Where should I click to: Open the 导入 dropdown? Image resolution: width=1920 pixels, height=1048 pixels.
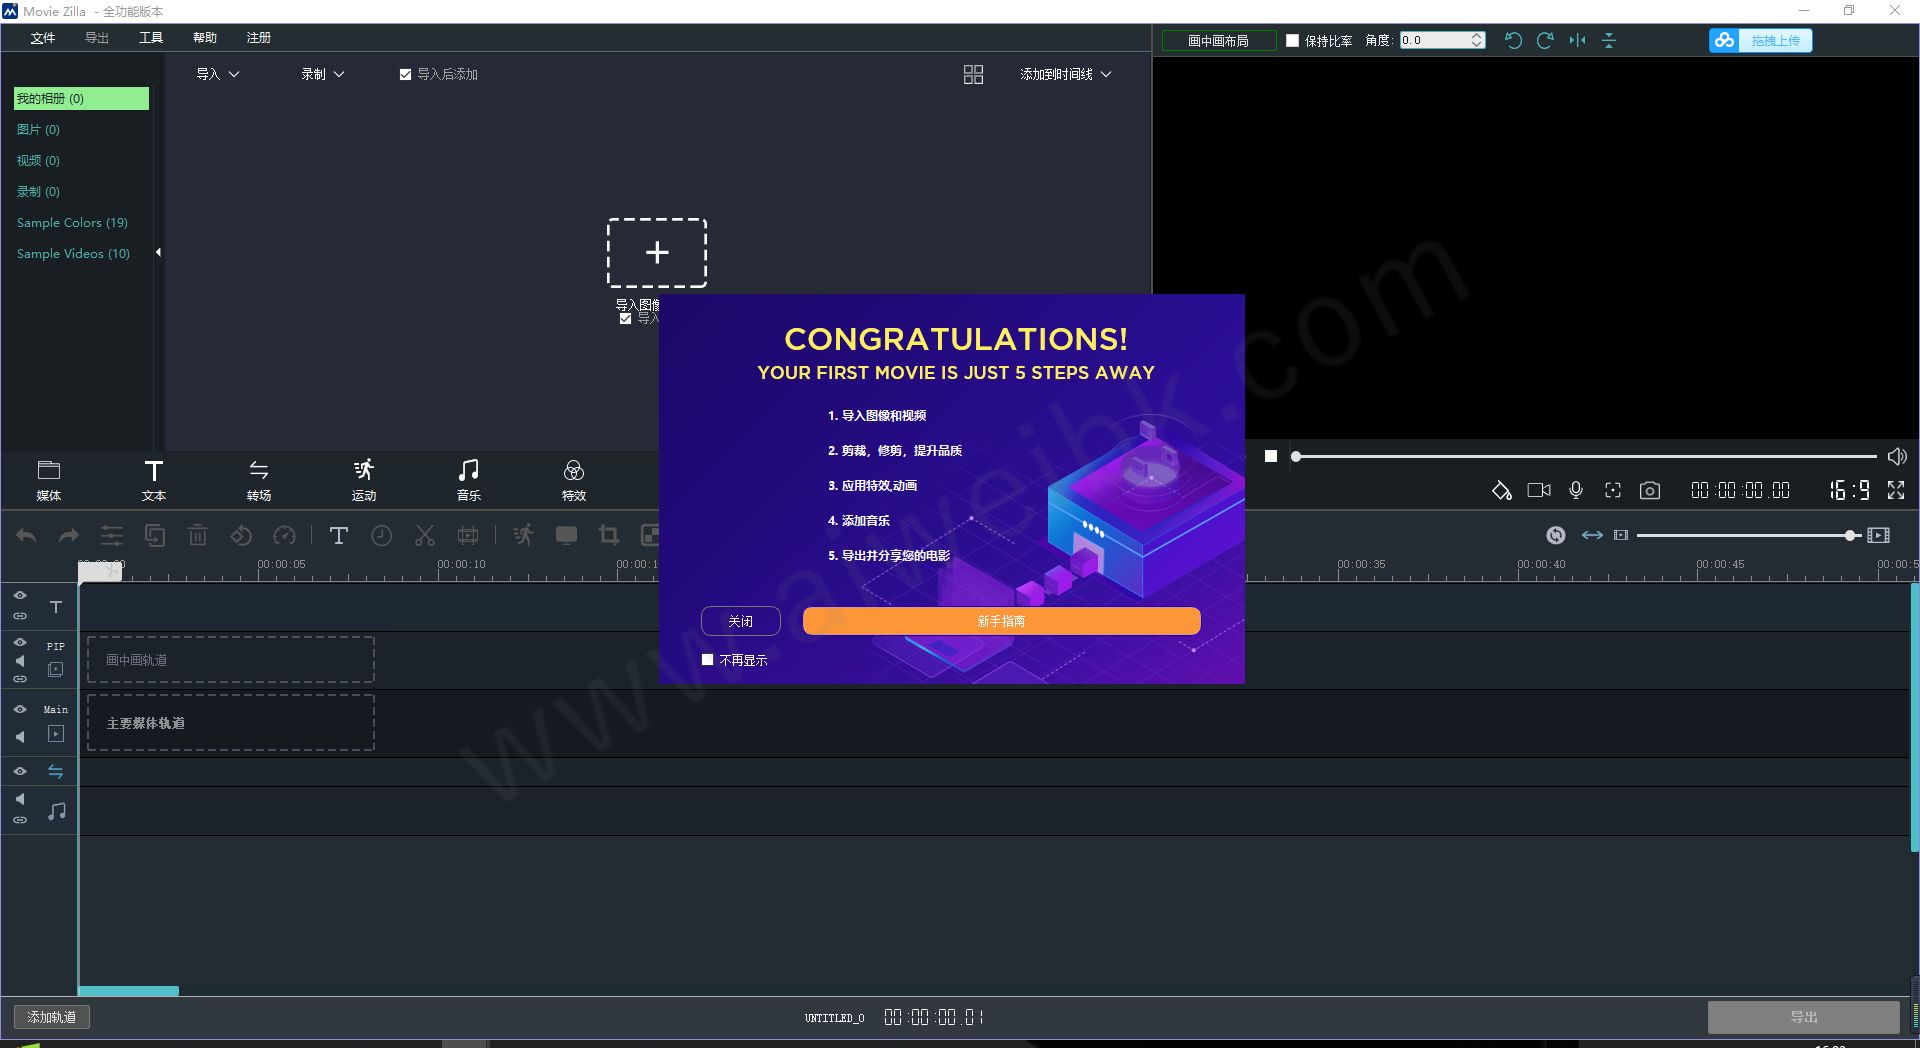coord(218,74)
